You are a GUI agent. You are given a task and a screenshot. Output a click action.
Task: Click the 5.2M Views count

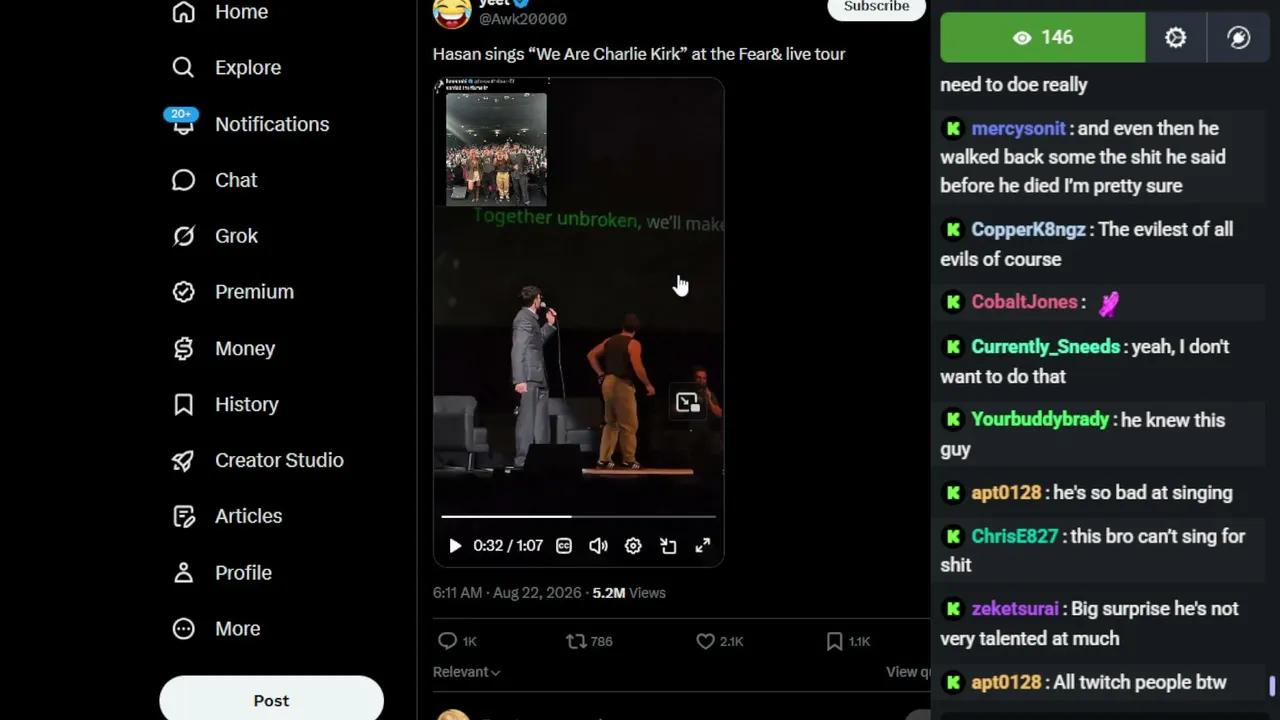point(629,593)
